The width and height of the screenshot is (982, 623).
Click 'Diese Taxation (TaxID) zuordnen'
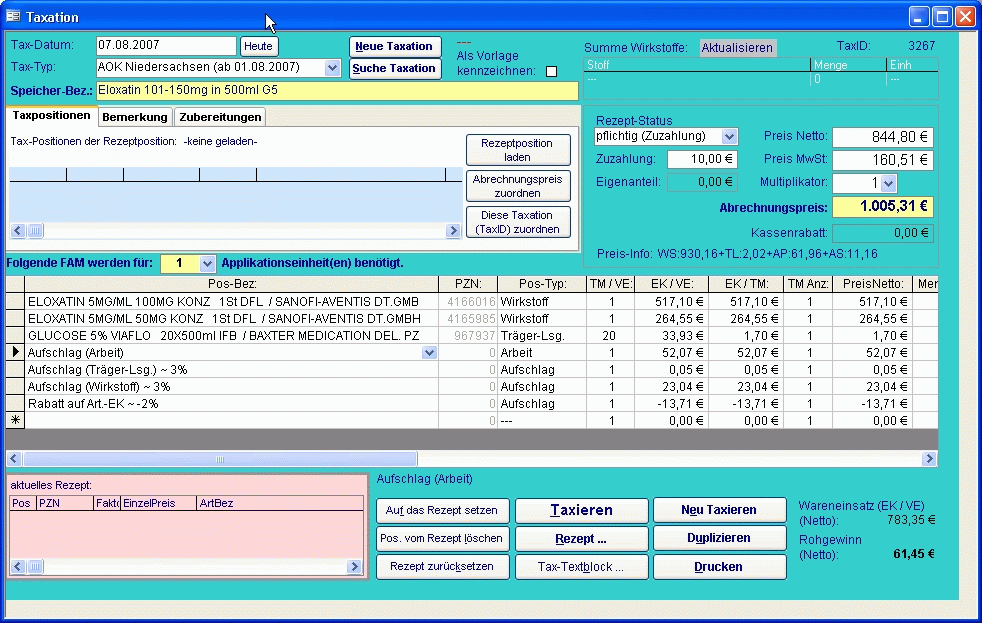[x=517, y=222]
